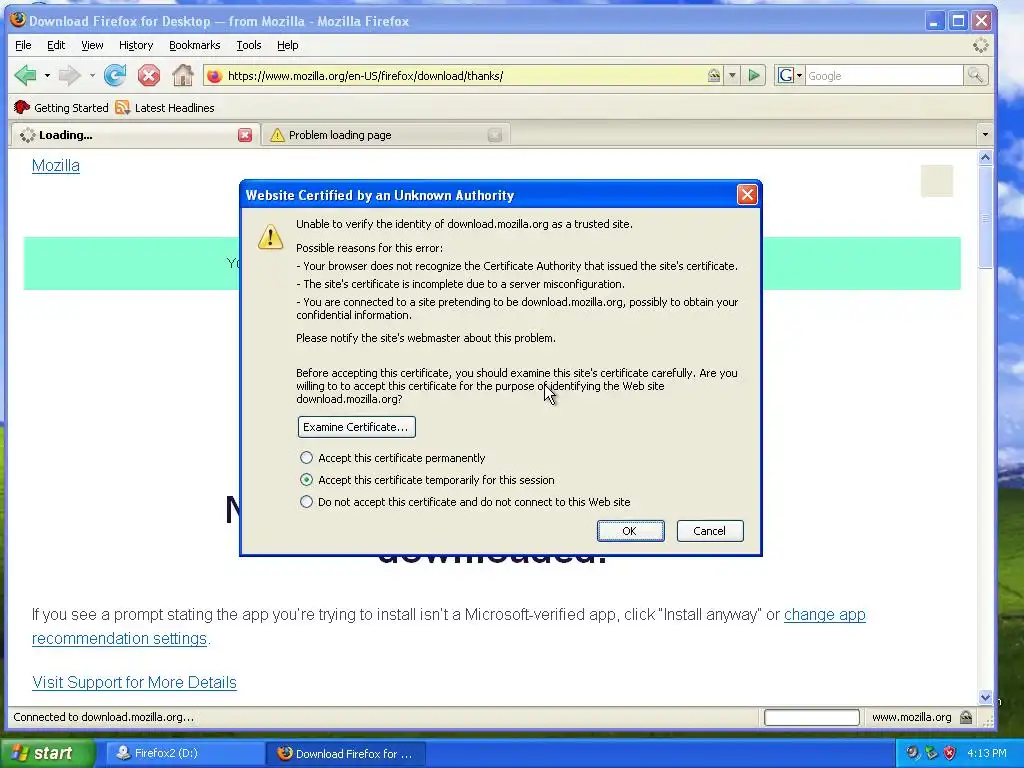This screenshot has width=1024, height=768.
Task: Click the Examine Certificate button
Action: 356,427
